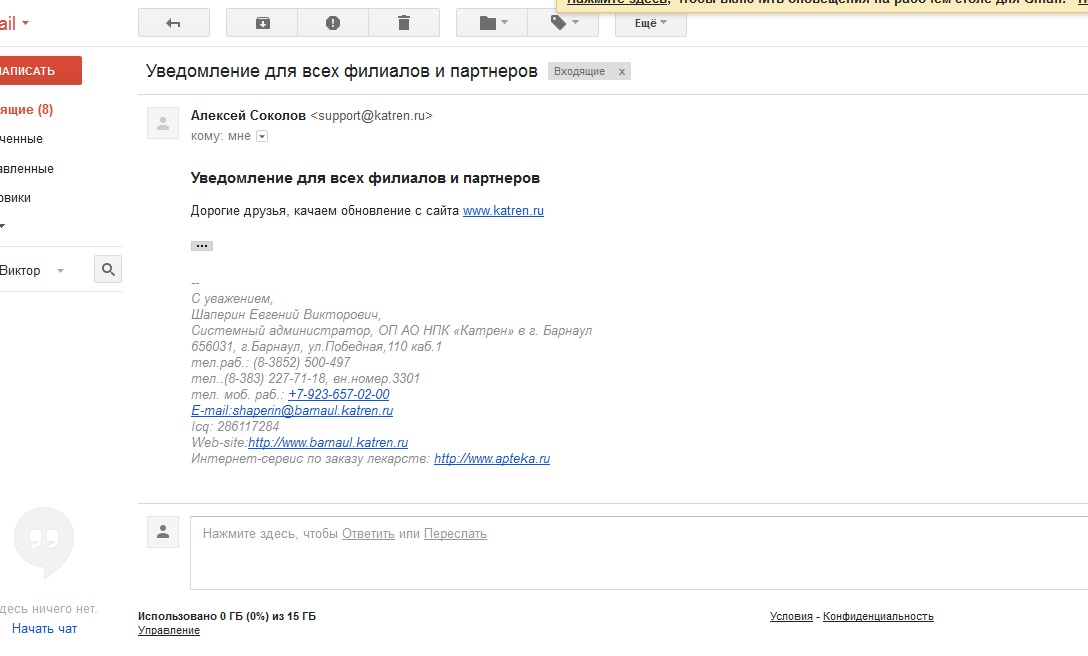The width and height of the screenshot is (1088, 656).
Task: Click inside the reply box
Action: 638,553
